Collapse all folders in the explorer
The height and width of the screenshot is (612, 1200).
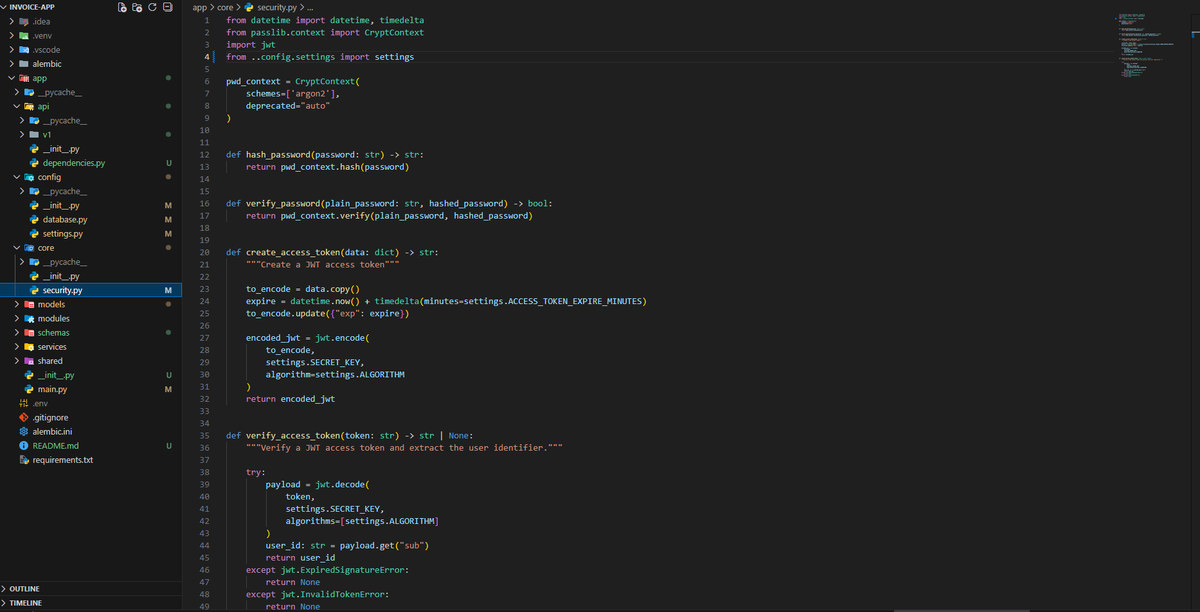(x=167, y=7)
